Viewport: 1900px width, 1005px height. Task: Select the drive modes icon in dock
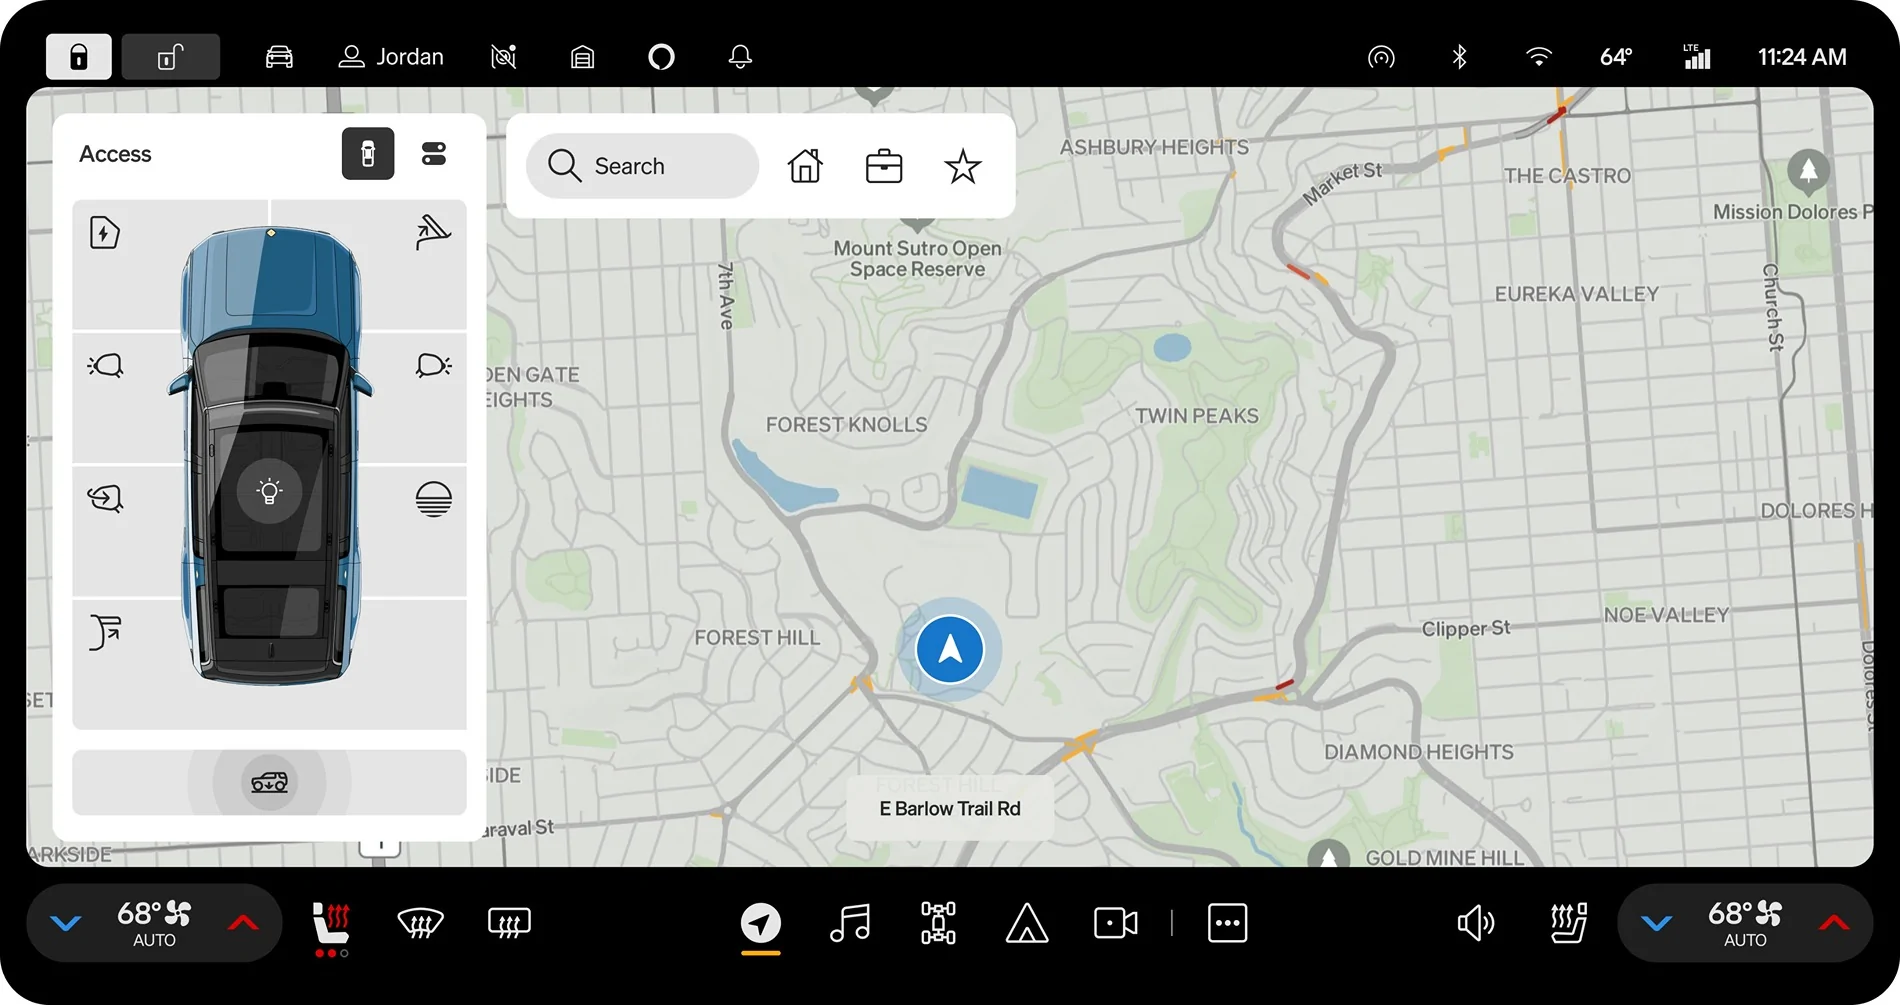click(938, 922)
